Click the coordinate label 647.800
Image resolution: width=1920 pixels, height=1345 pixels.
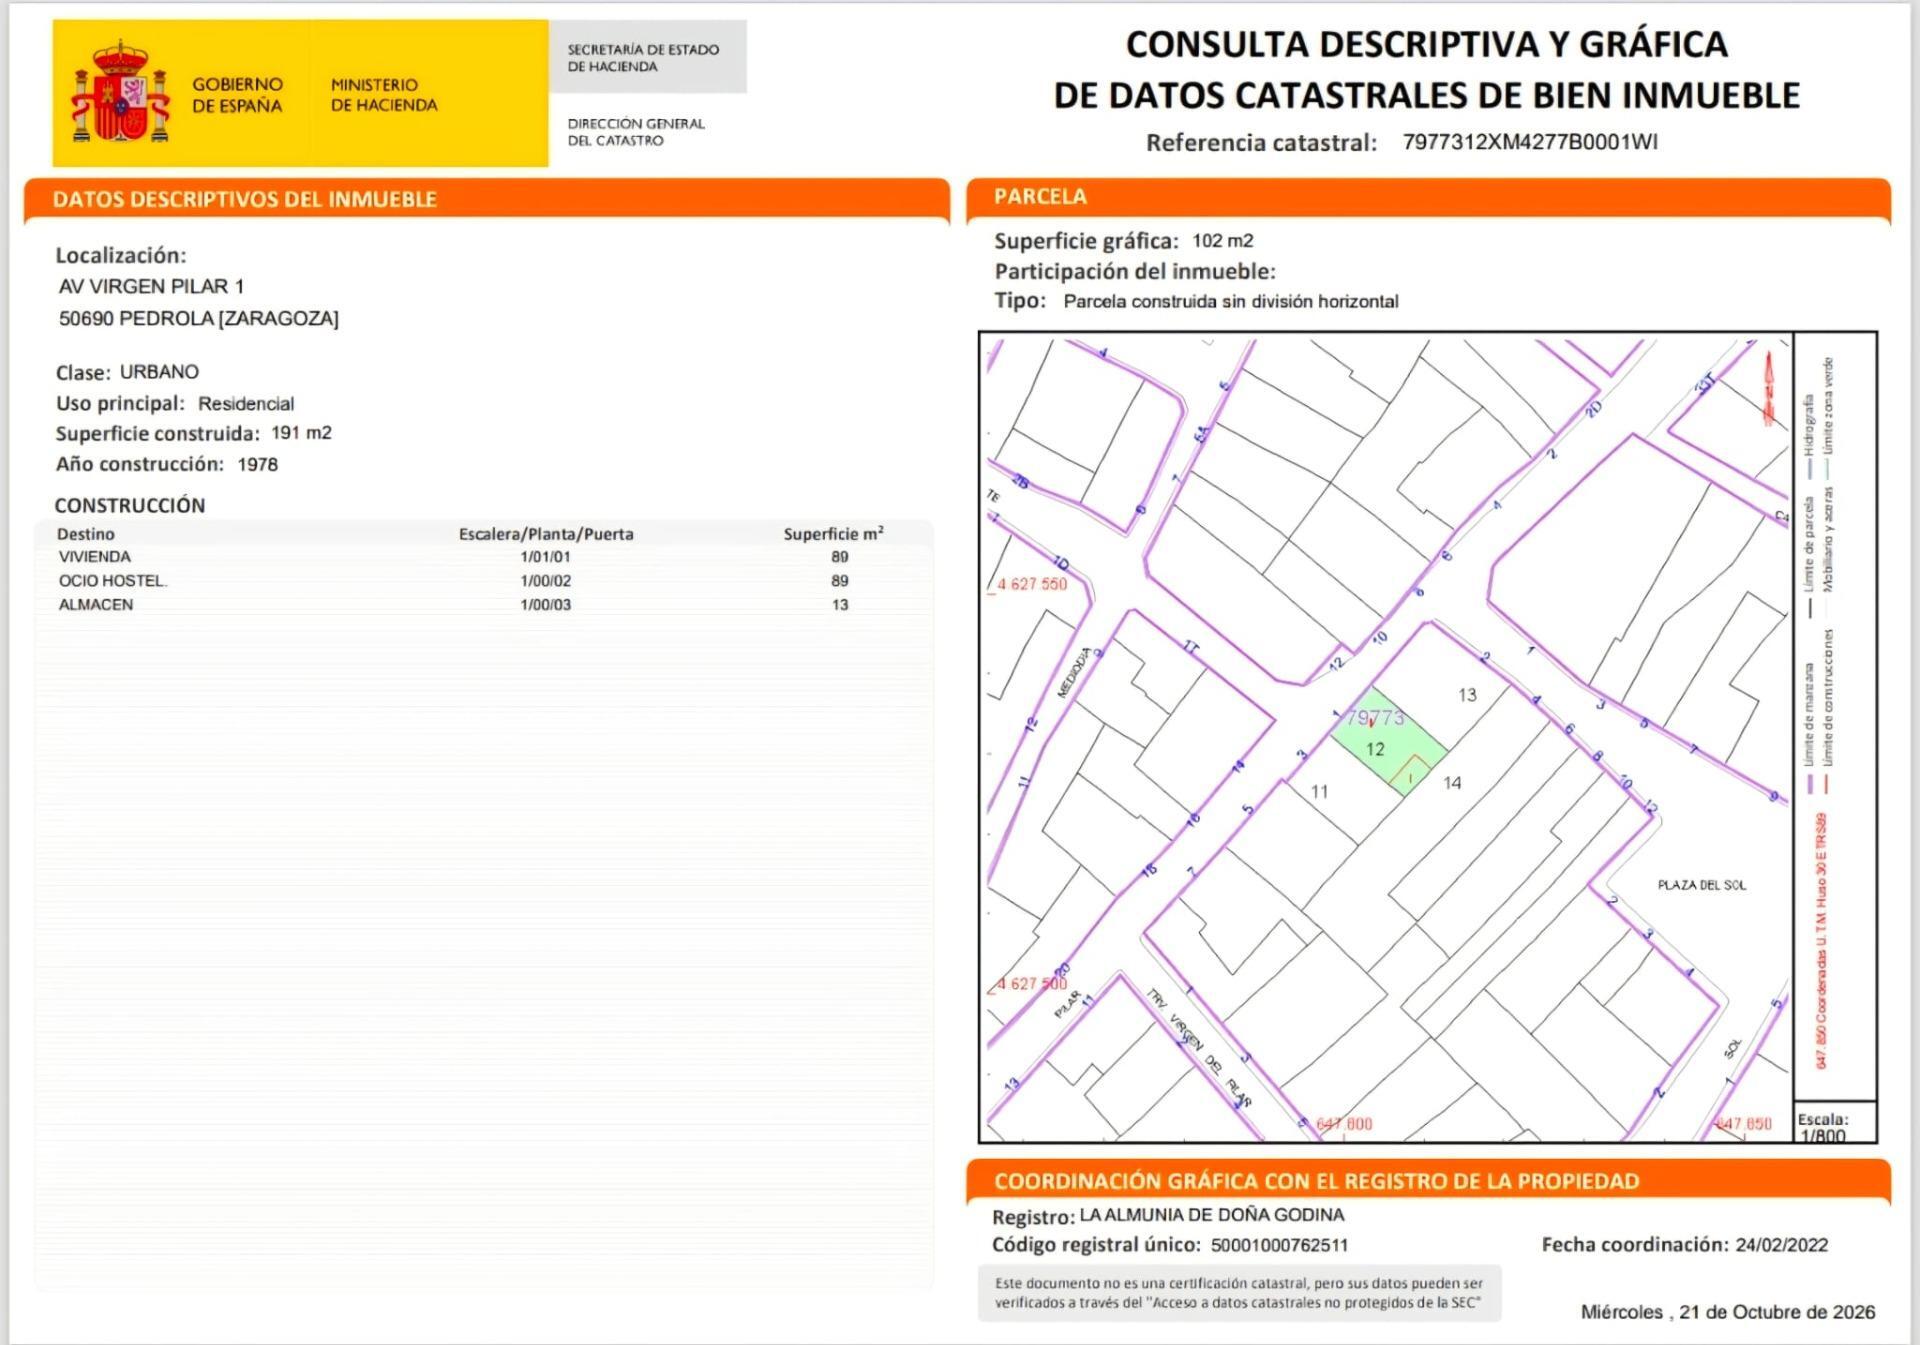[1344, 1124]
